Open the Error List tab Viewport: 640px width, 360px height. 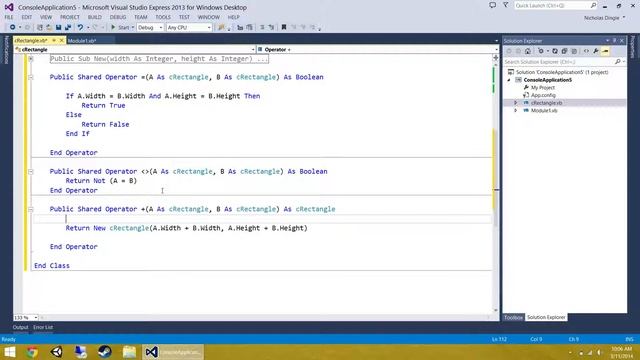[43, 327]
